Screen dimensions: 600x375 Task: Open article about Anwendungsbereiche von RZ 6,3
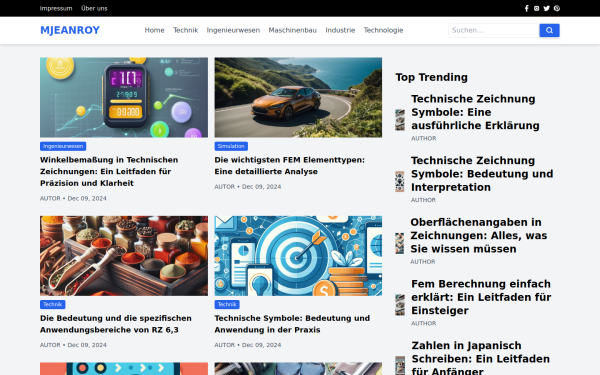(116, 324)
